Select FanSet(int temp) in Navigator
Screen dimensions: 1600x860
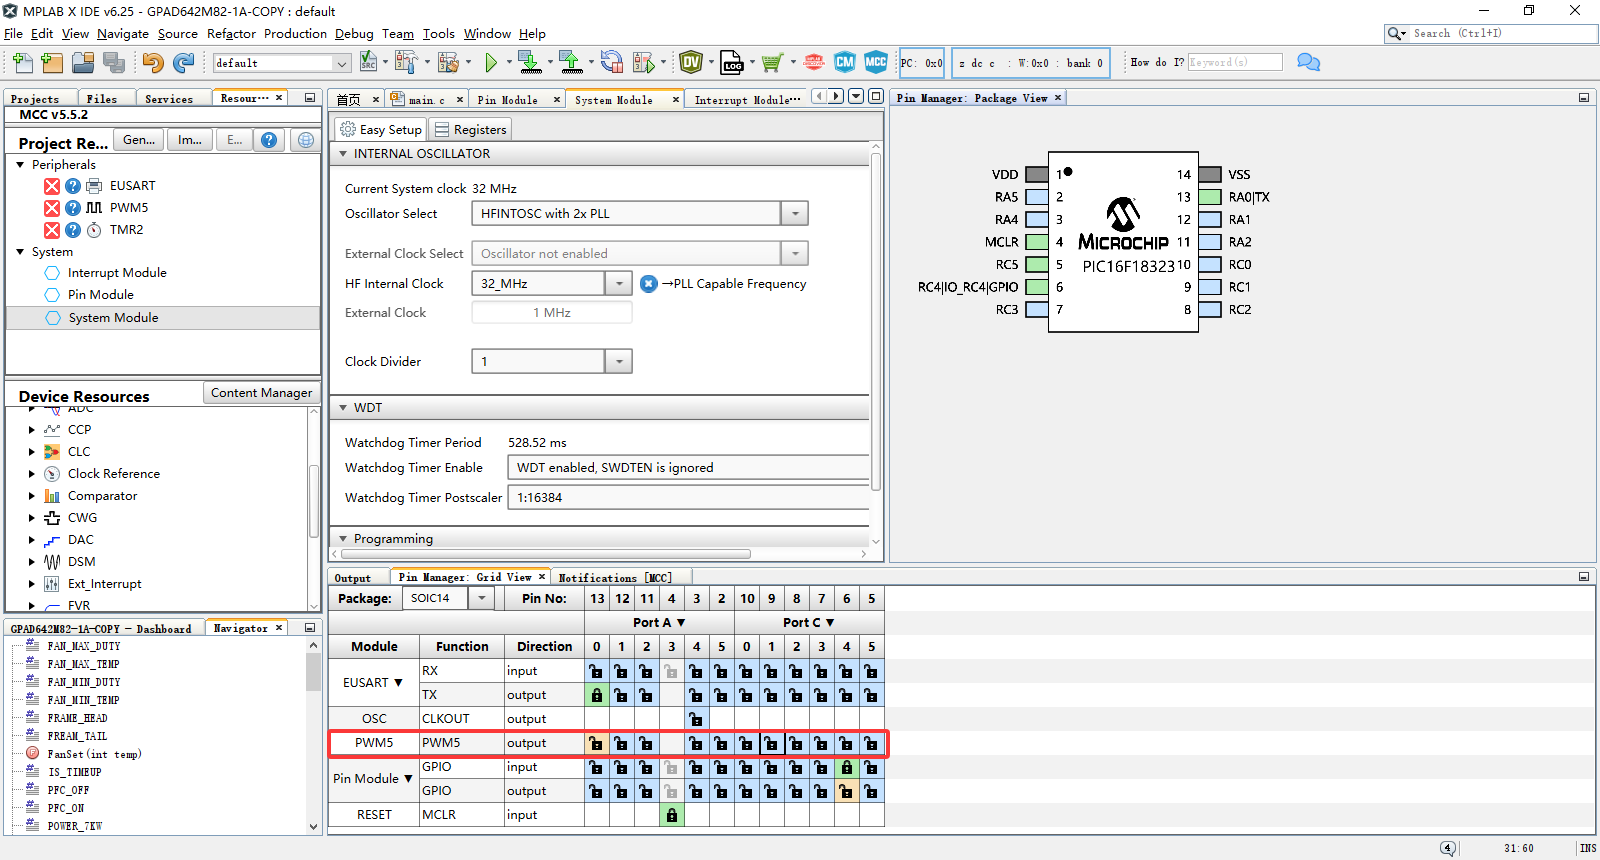point(94,754)
